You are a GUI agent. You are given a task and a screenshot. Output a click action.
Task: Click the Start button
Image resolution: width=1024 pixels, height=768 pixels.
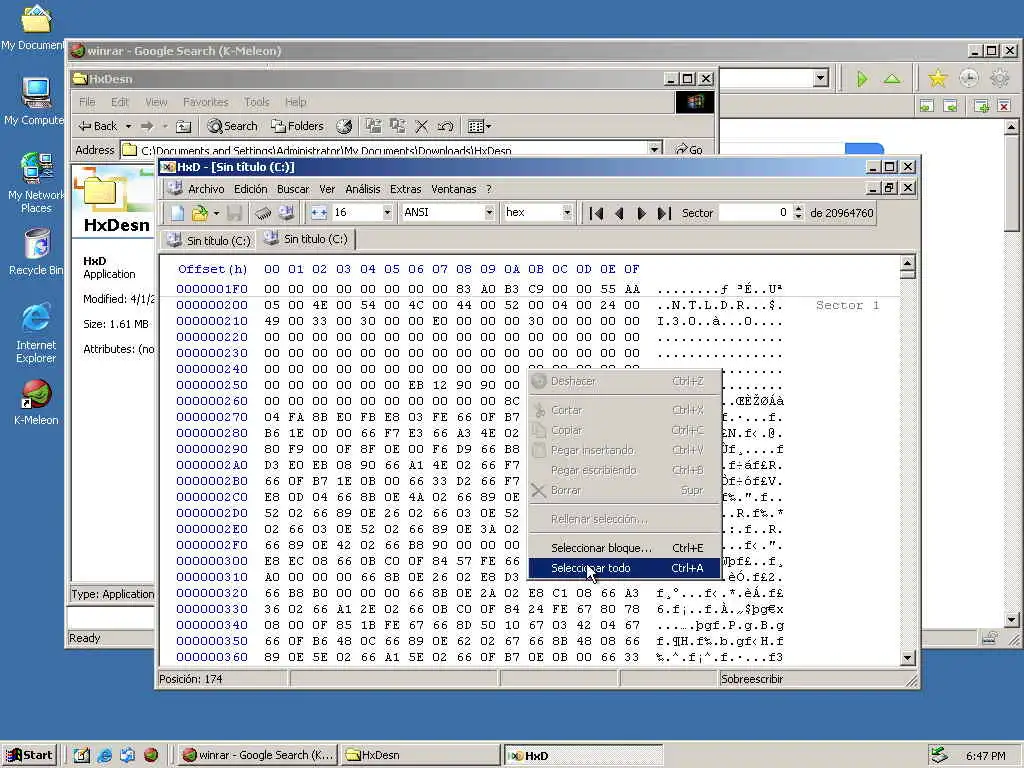pyautogui.click(x=30, y=755)
